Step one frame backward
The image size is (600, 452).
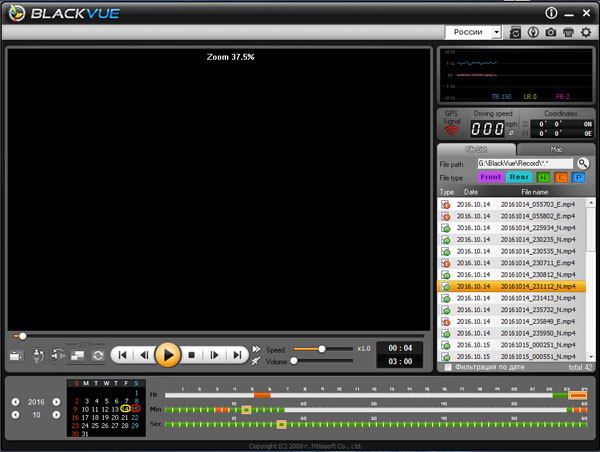pyautogui.click(x=144, y=355)
